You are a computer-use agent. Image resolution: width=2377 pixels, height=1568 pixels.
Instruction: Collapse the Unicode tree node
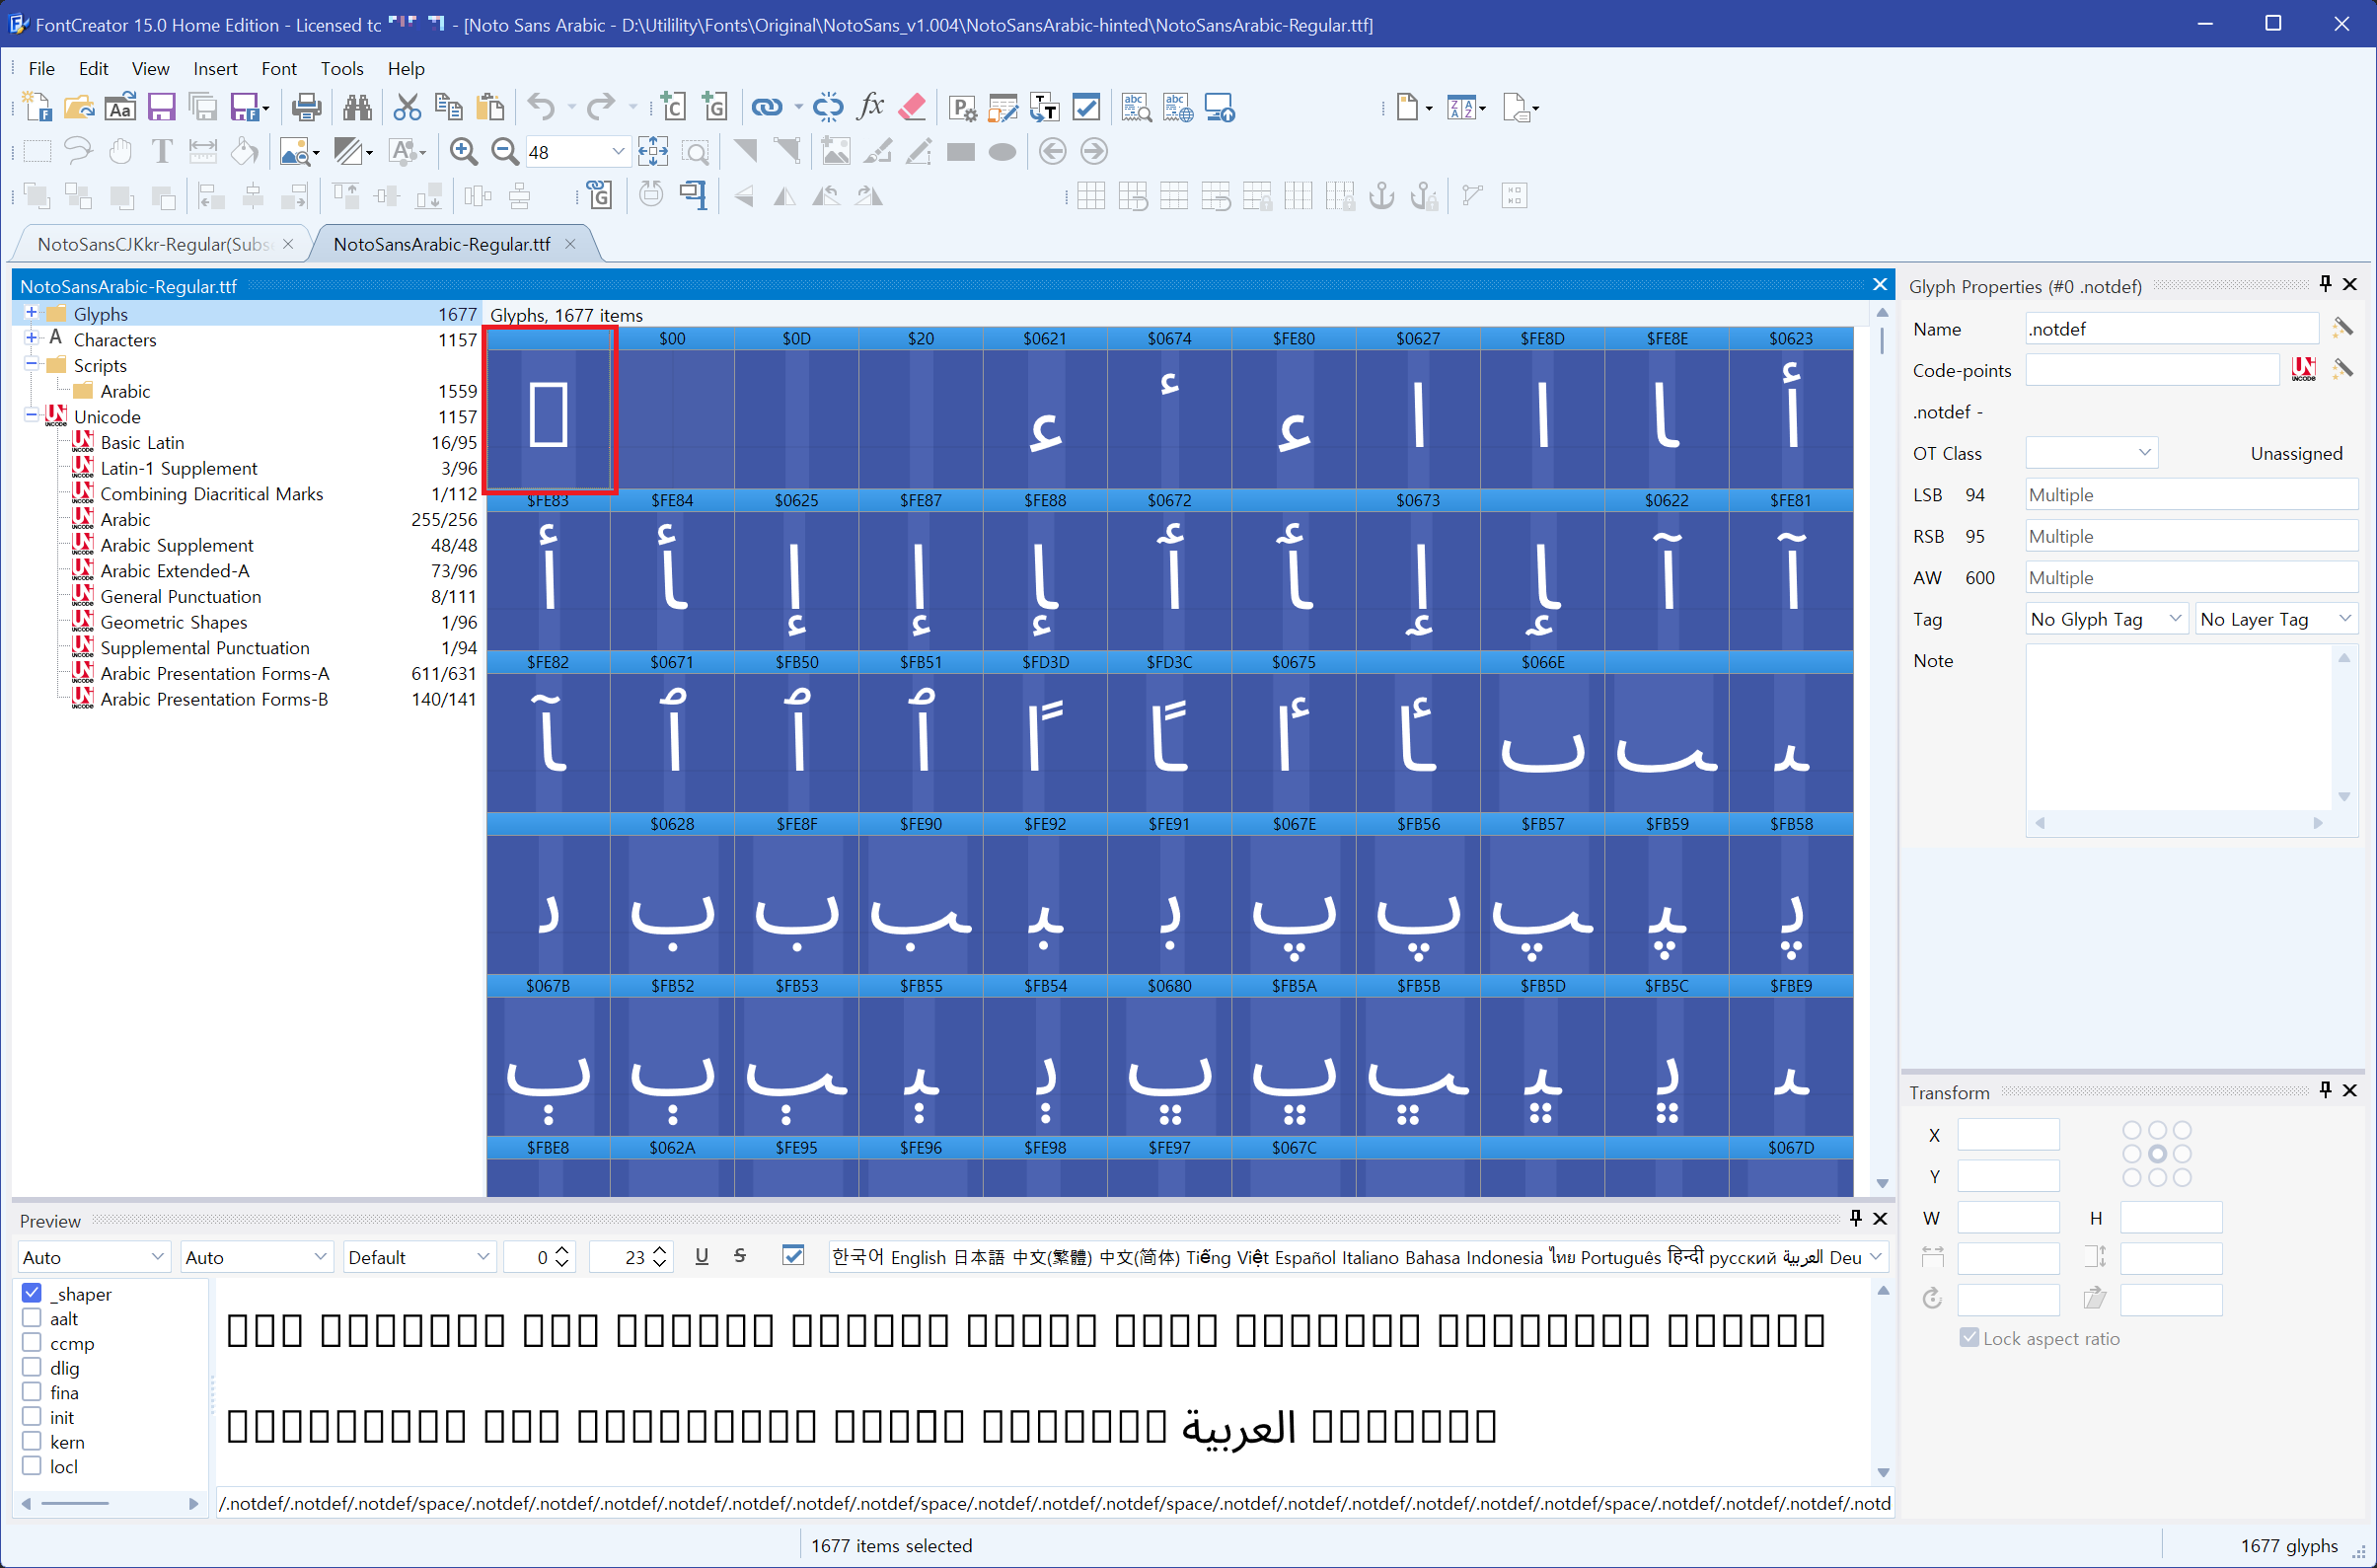click(31, 415)
